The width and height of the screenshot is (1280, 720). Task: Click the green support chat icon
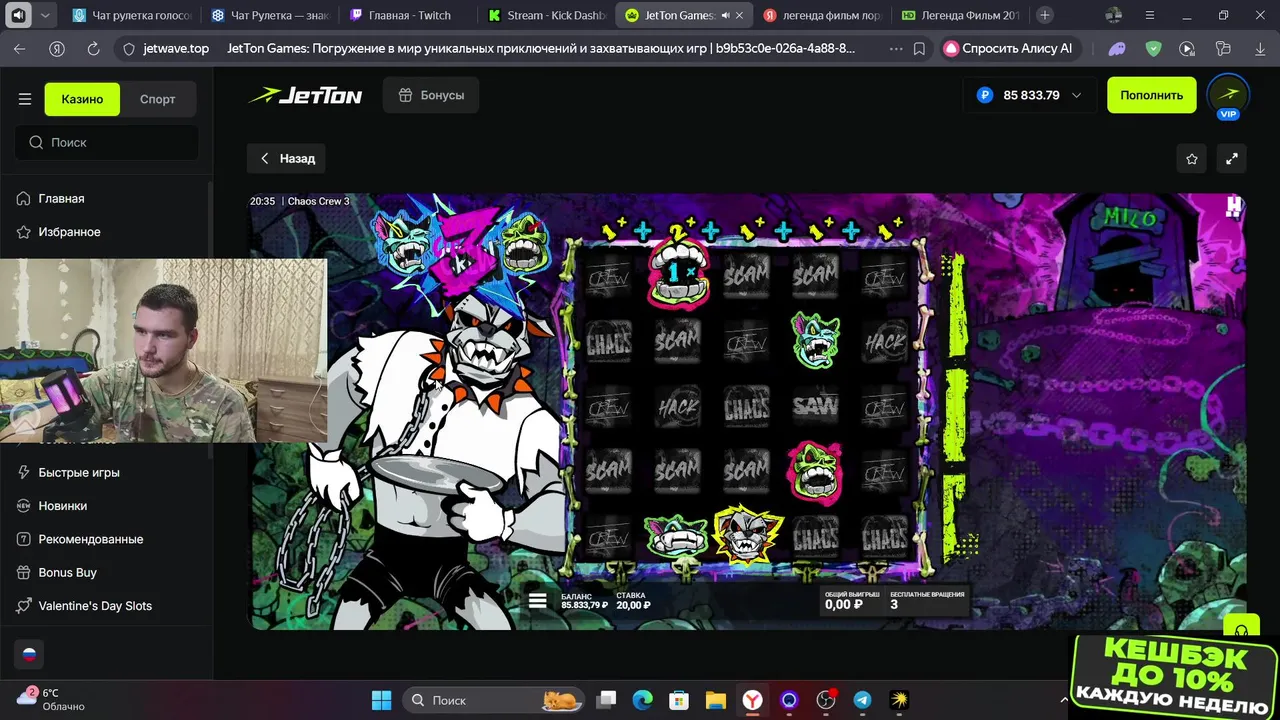click(x=1241, y=628)
